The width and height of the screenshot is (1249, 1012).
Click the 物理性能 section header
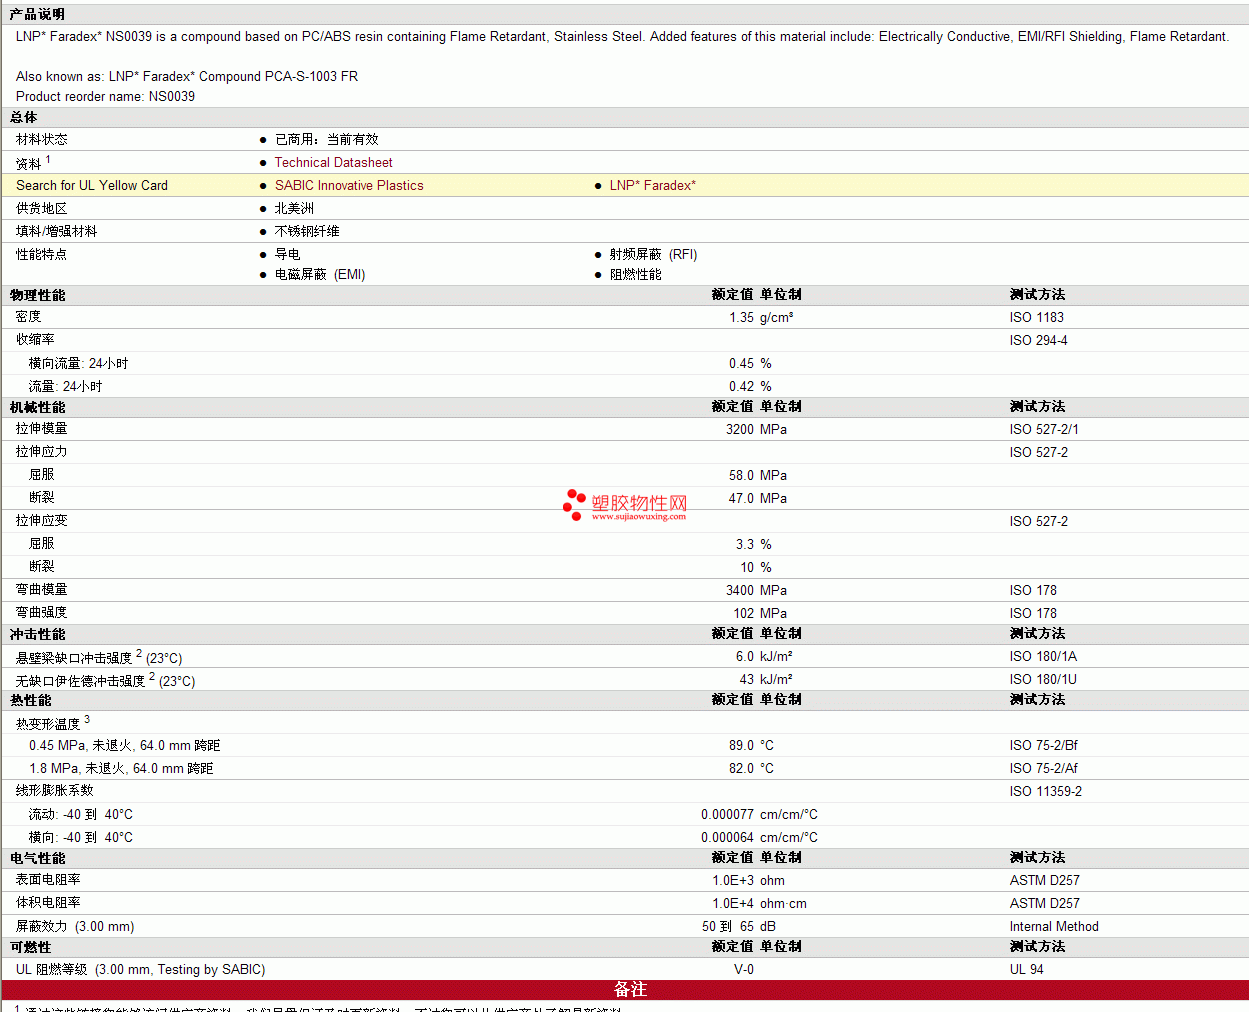coord(37,295)
